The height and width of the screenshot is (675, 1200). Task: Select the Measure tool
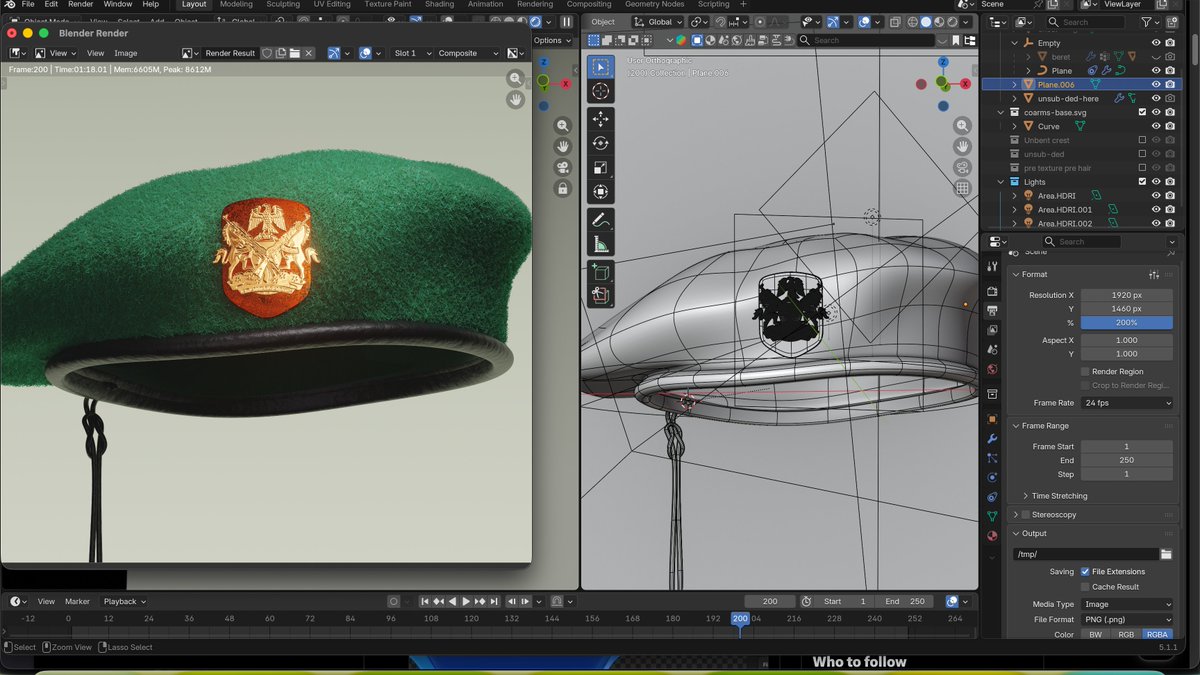(600, 244)
